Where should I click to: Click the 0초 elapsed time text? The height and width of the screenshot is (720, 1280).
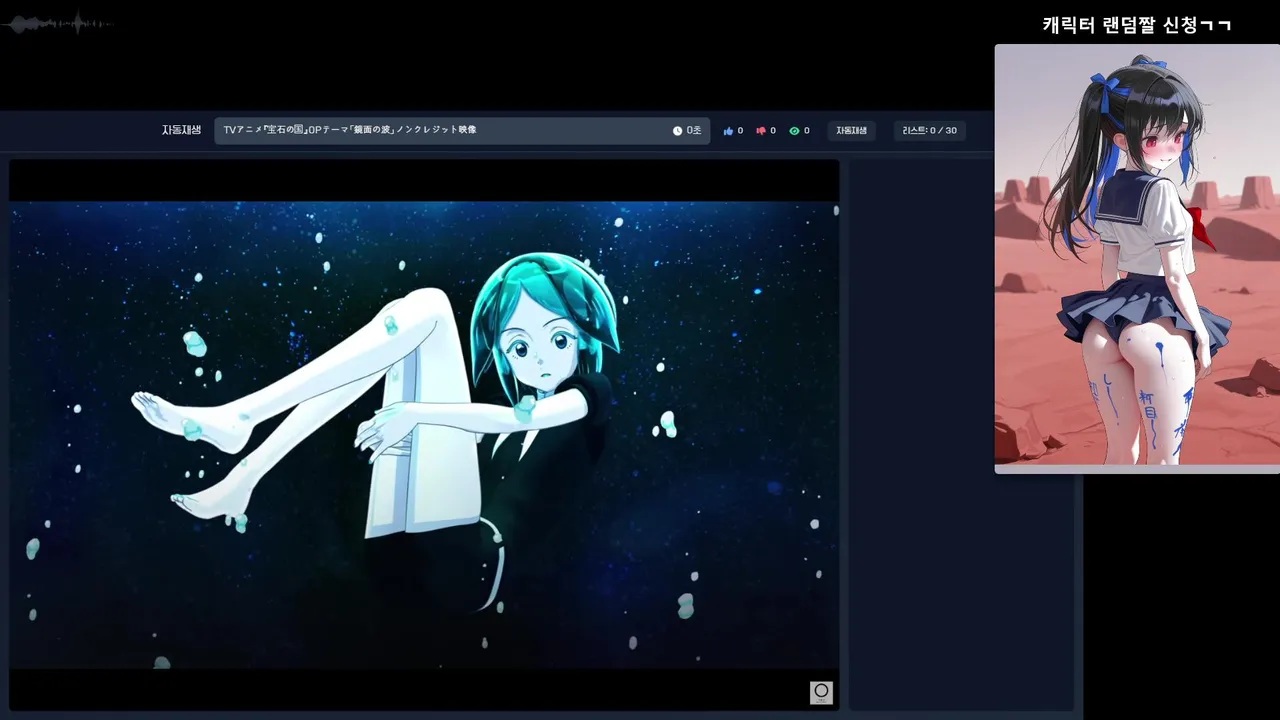coord(694,131)
